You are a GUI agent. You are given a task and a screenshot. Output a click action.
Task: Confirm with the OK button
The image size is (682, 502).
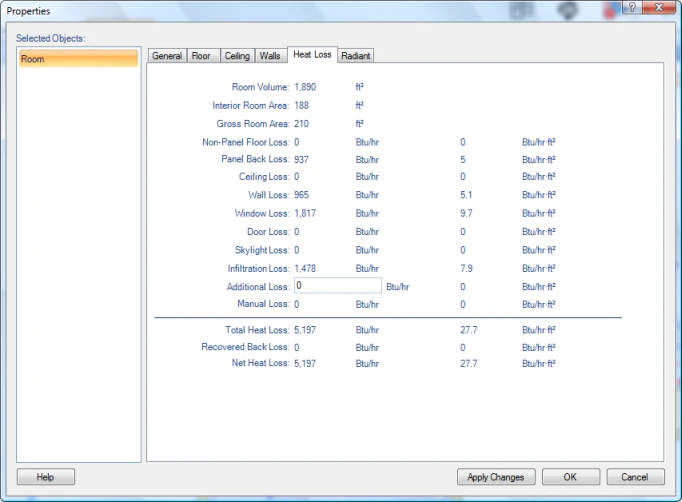[x=570, y=477]
